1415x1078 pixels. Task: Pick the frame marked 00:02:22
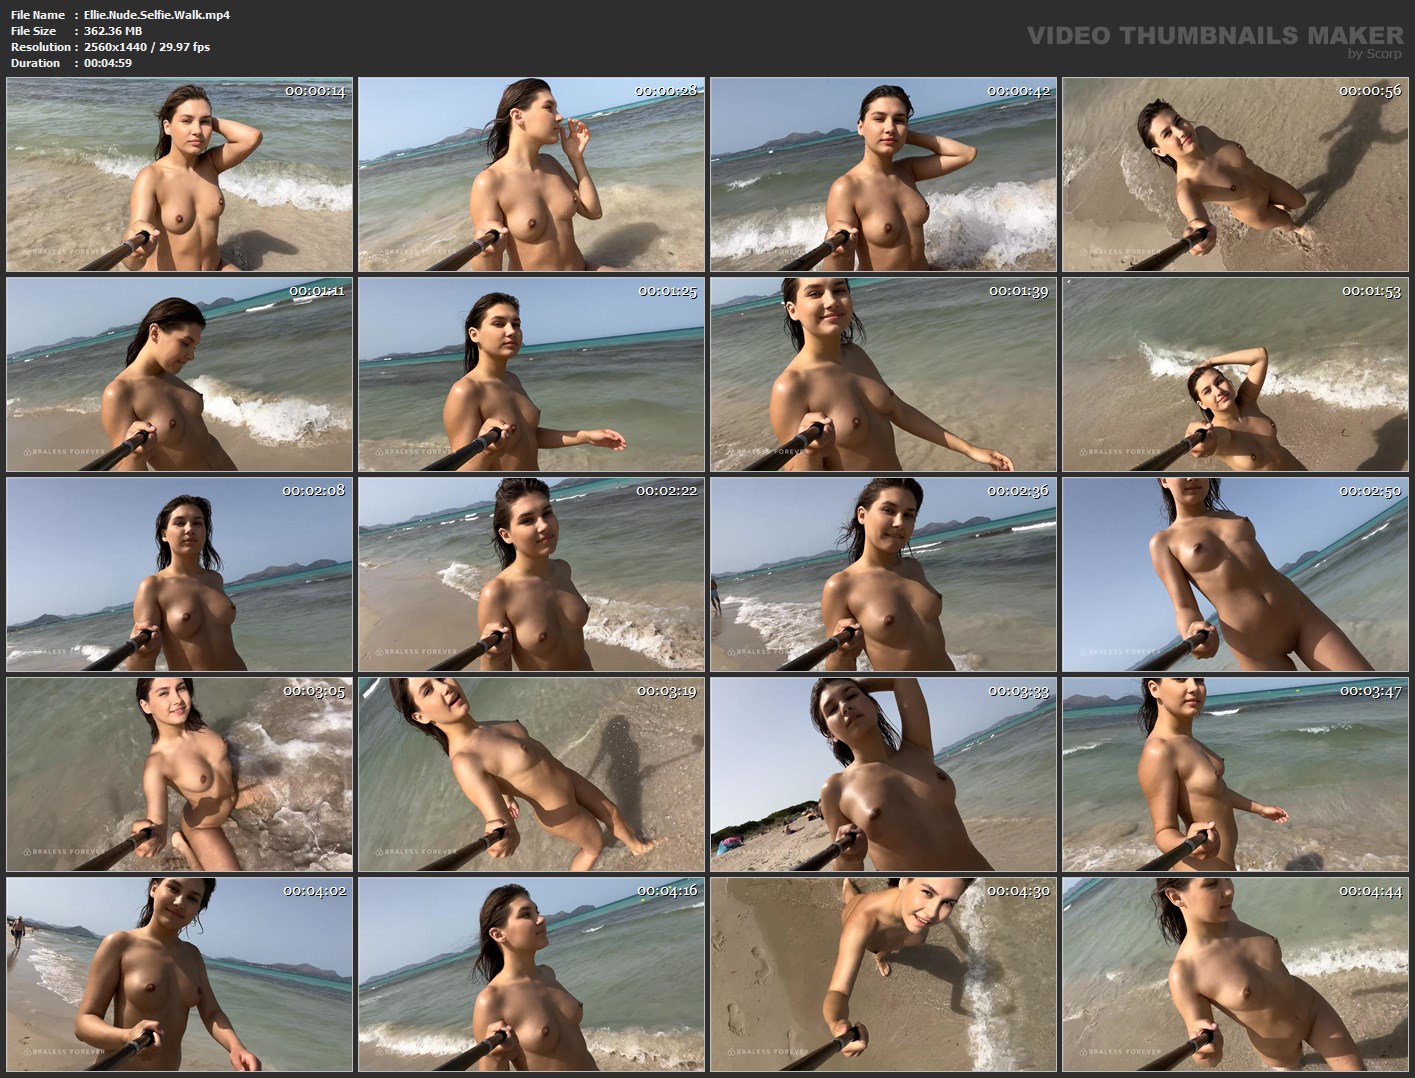coord(532,574)
